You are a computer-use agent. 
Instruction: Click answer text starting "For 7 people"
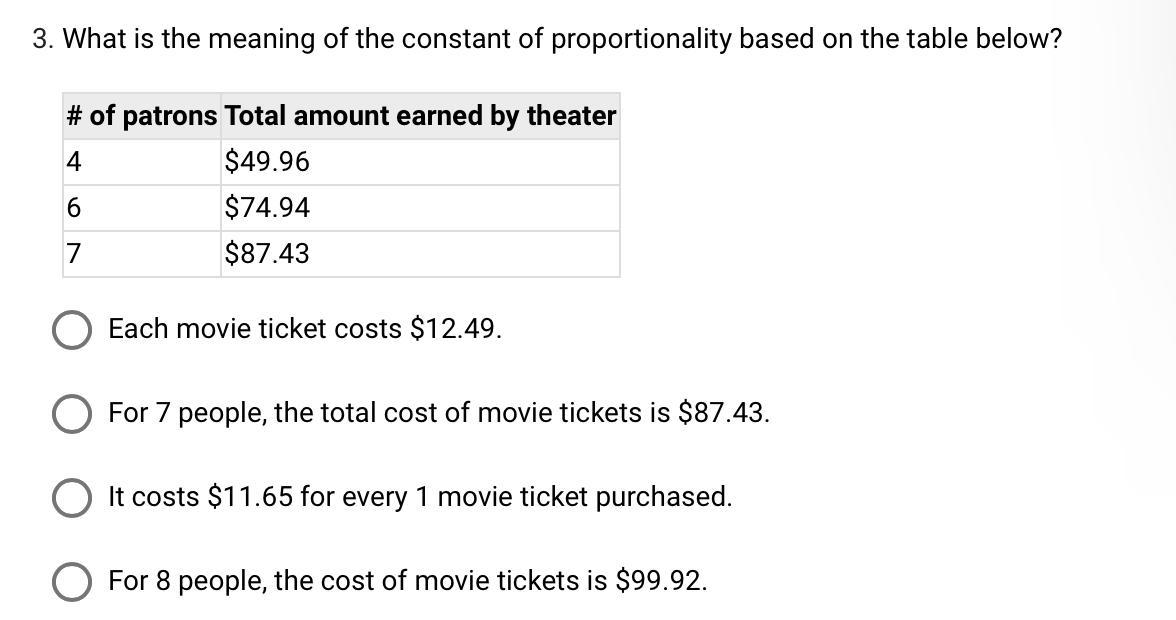click(x=439, y=413)
